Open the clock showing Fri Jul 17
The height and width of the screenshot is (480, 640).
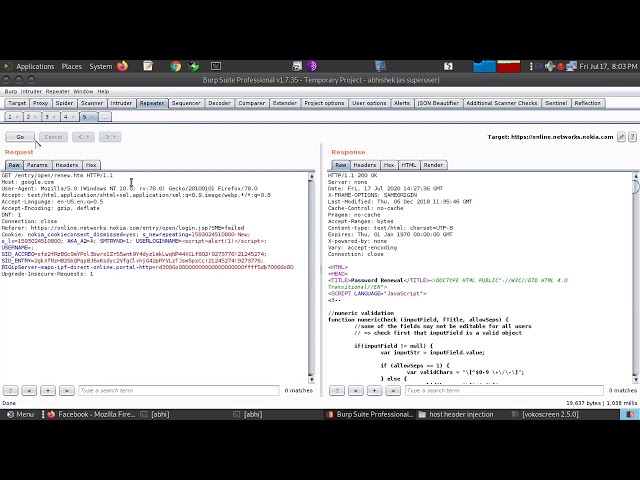(608, 67)
